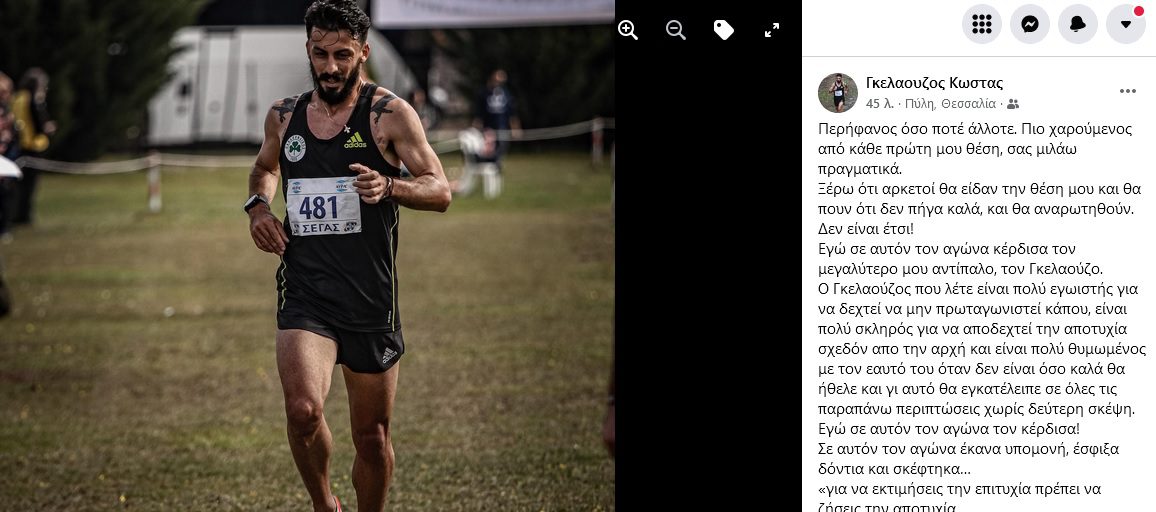Click the black area beside the photo

click(708, 280)
